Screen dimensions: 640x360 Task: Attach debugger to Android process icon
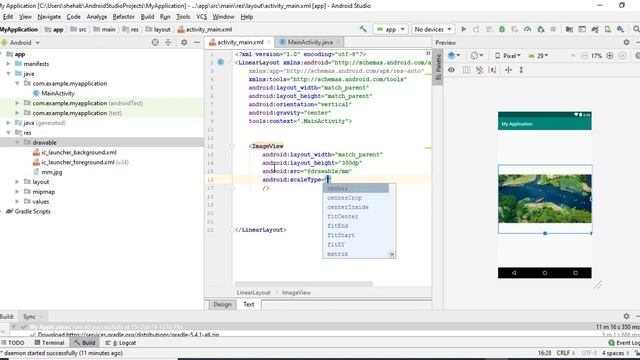(x=541, y=29)
